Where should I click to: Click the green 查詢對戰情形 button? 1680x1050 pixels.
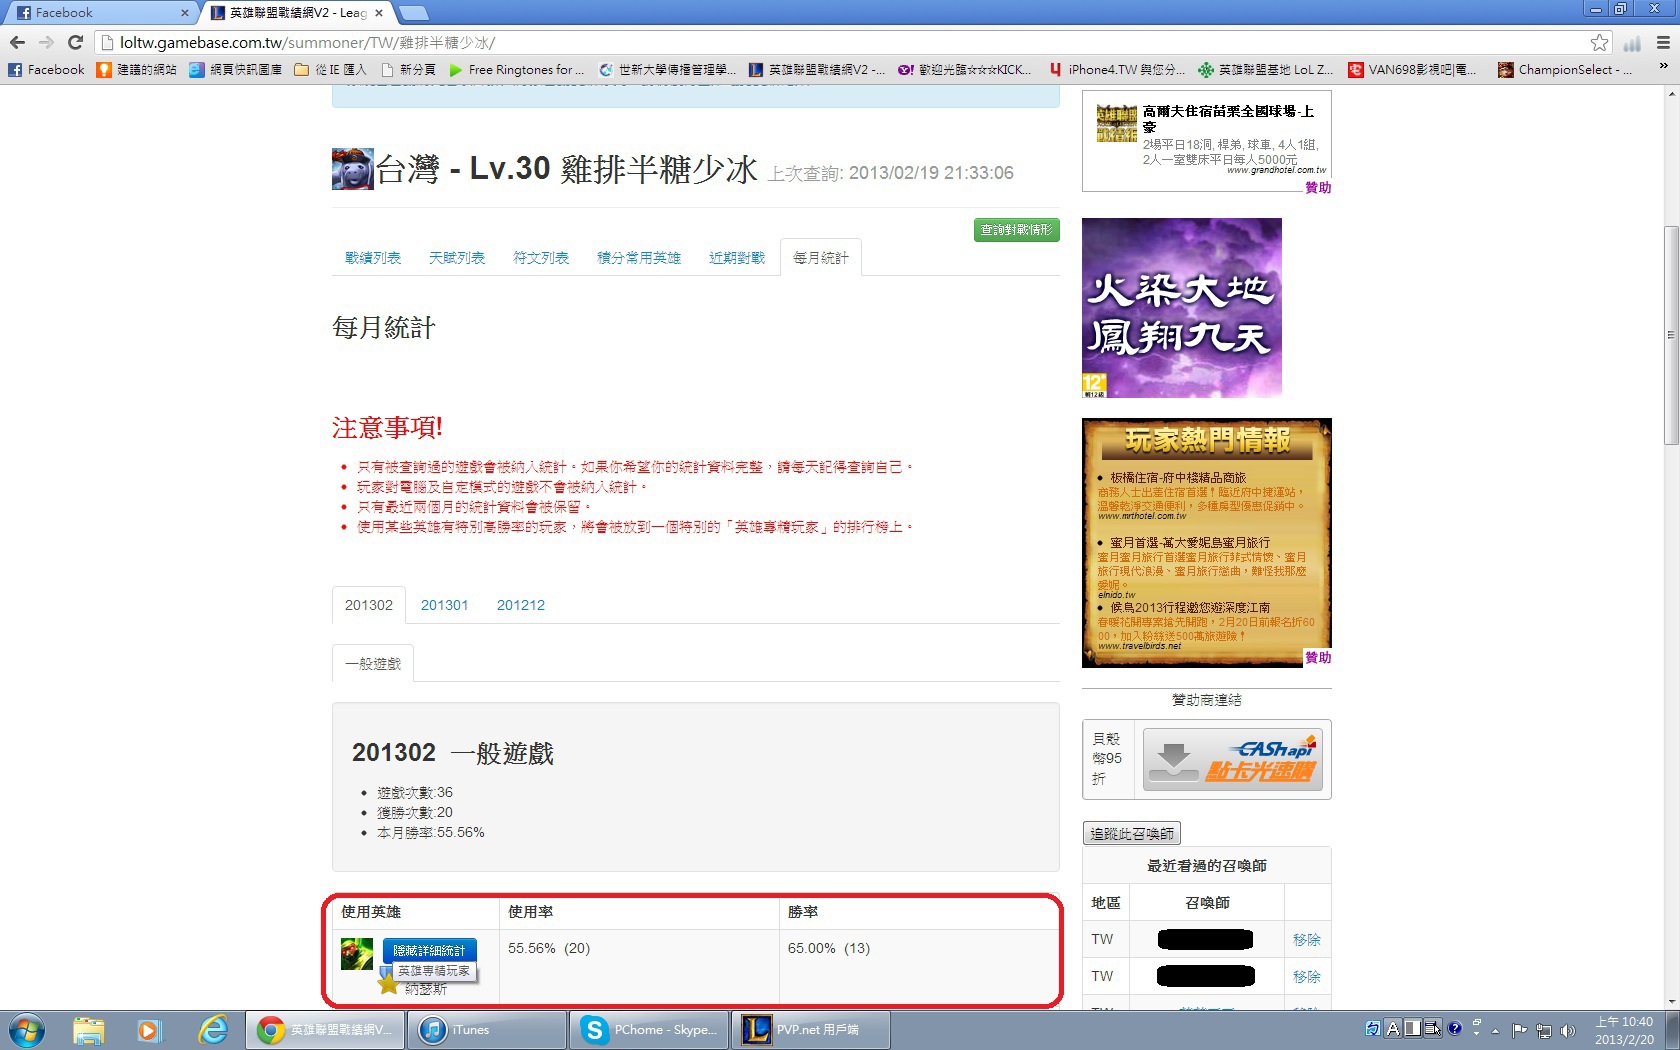tap(1016, 230)
